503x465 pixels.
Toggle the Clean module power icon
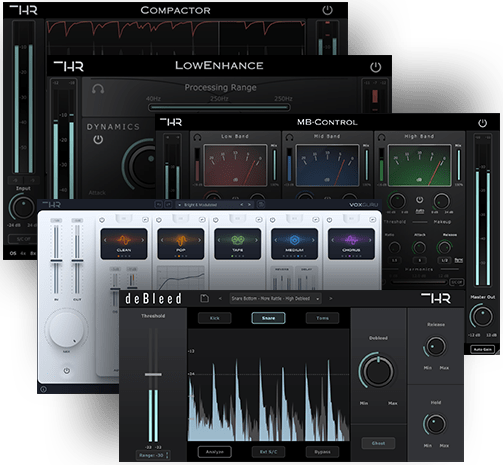click(x=102, y=220)
